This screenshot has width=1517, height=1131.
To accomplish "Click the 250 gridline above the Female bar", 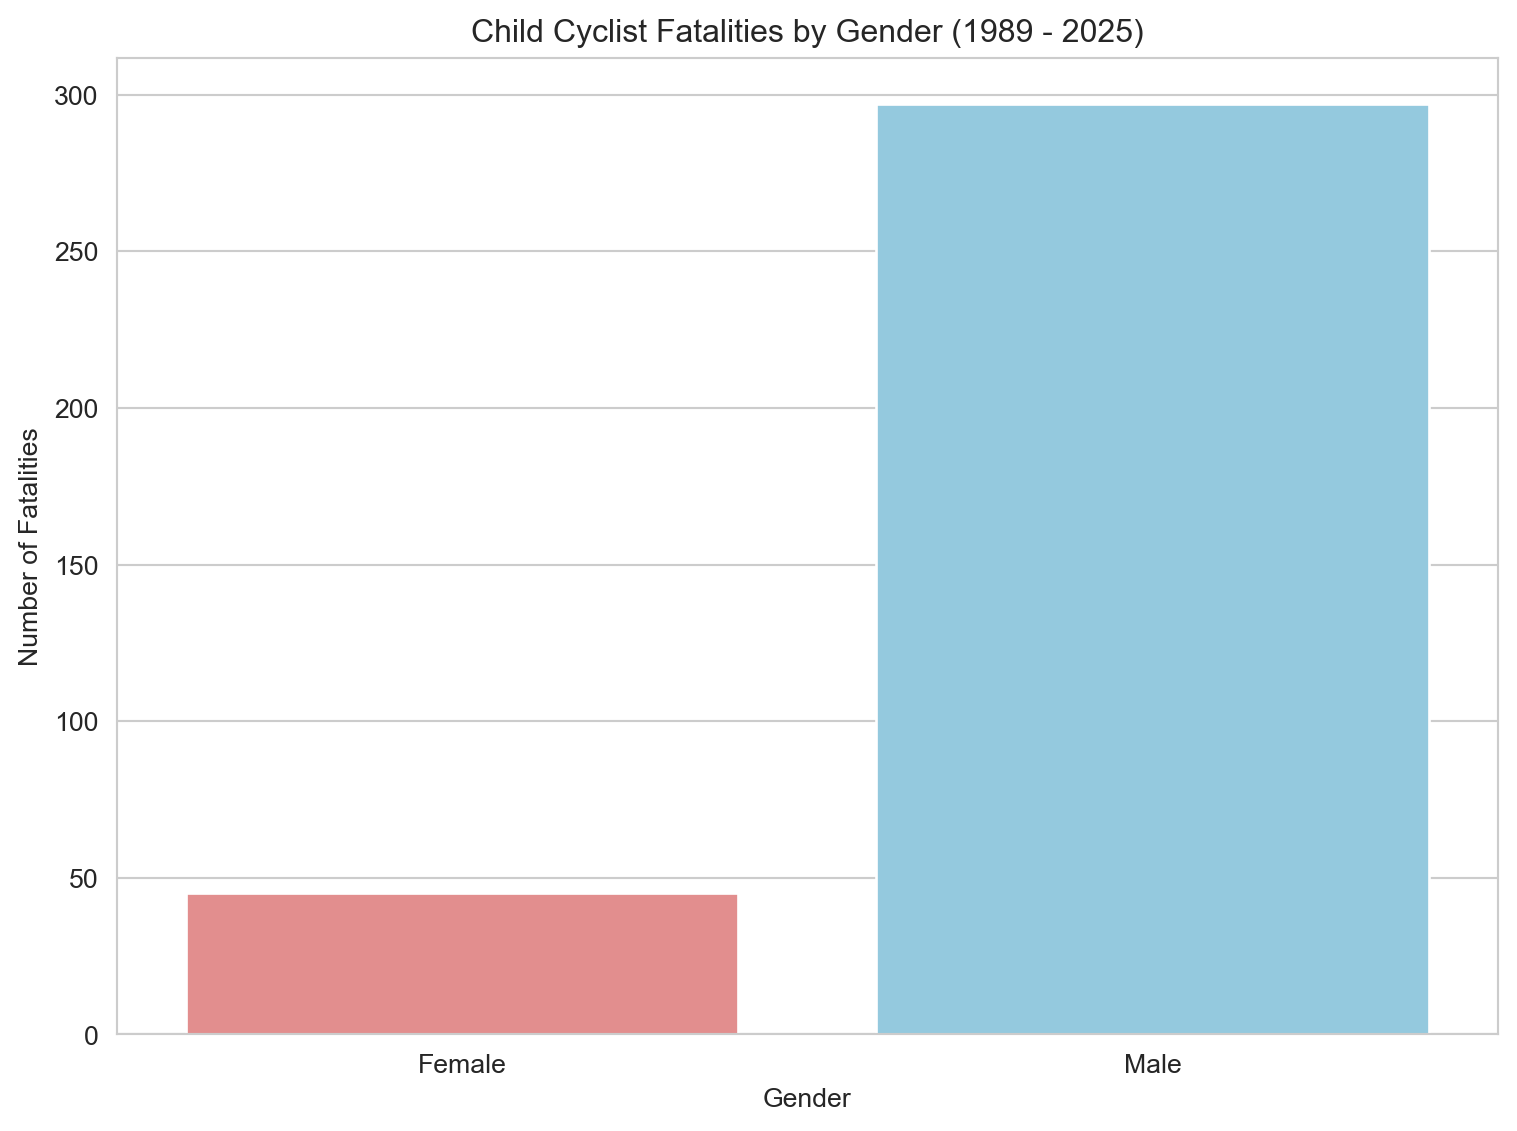I will click(x=462, y=251).
